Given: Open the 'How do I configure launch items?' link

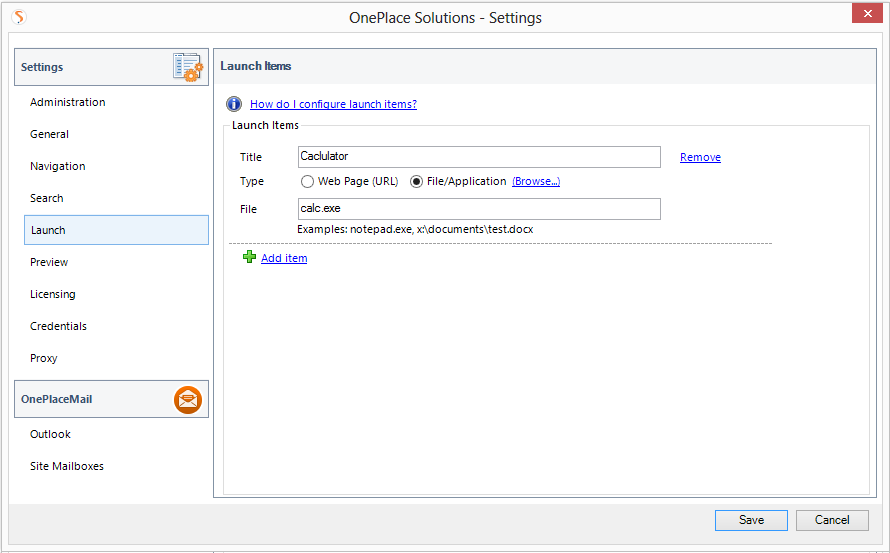Looking at the screenshot, I should pos(333,104).
